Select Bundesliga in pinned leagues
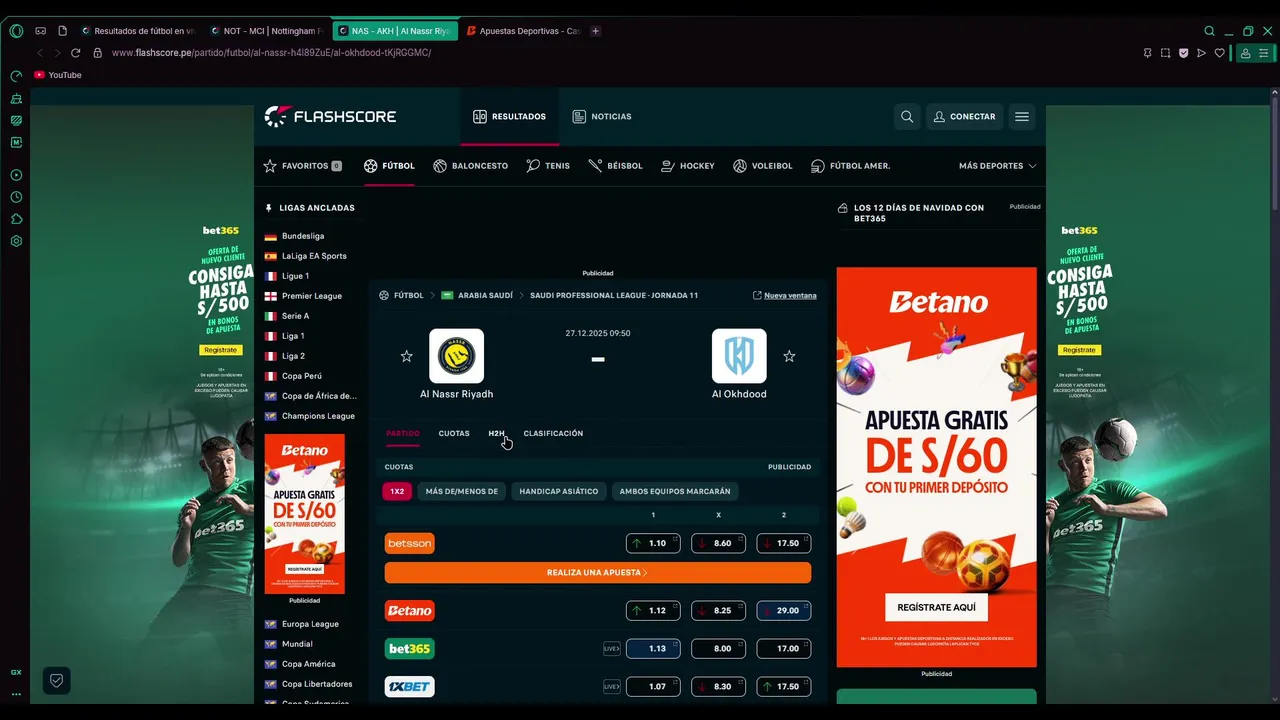The image size is (1280, 720). click(302, 236)
